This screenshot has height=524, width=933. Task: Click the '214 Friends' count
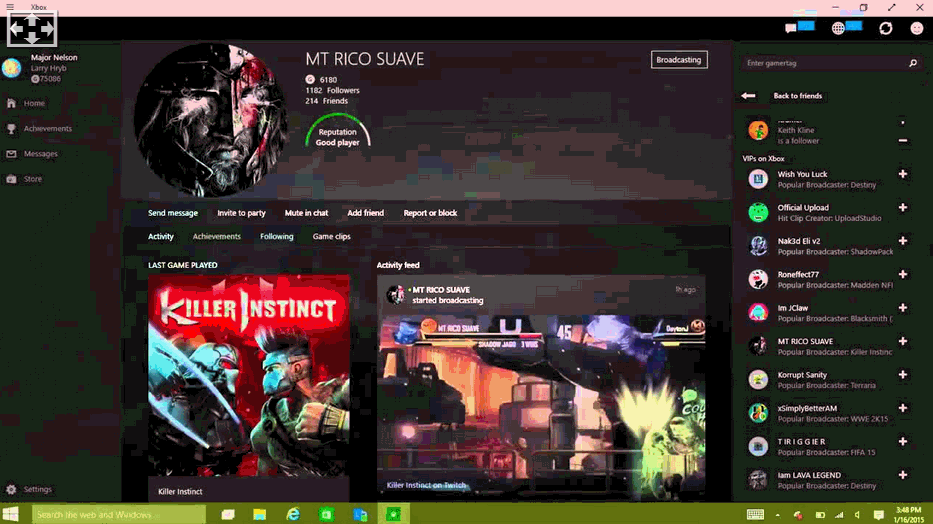coord(327,101)
